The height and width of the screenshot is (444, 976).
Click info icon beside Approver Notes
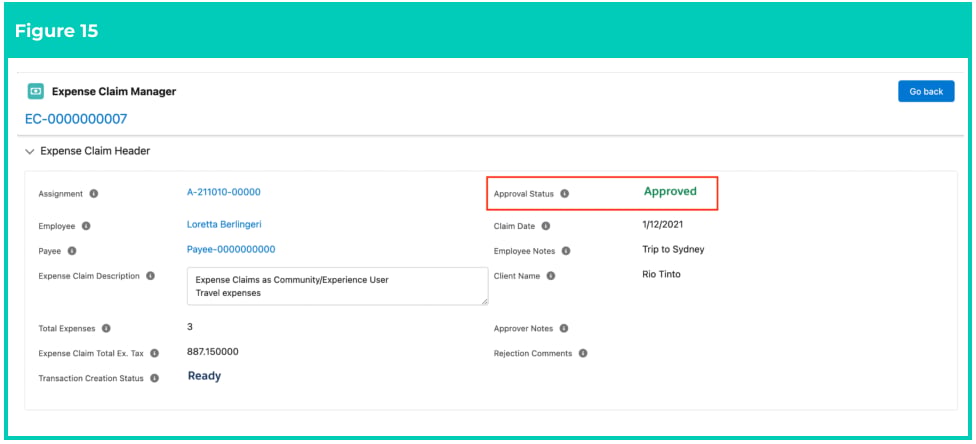click(563, 328)
